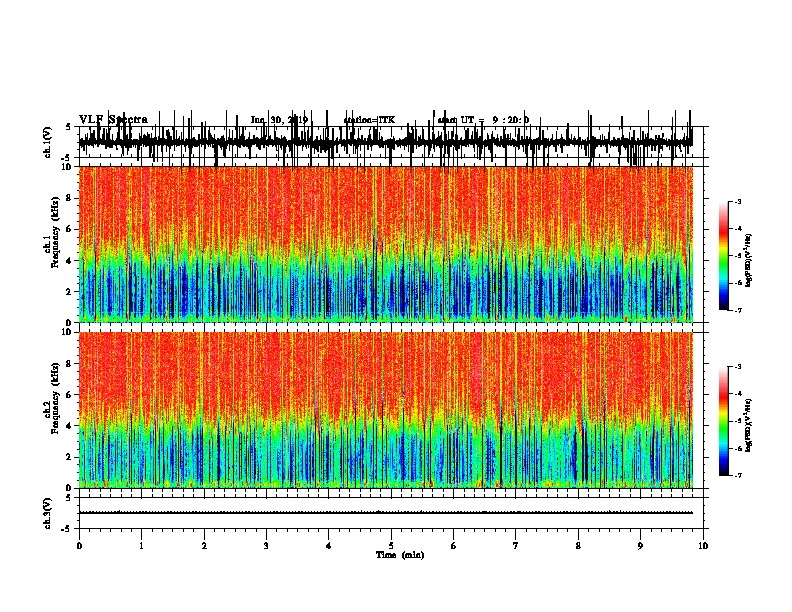
Task: Click the ch.2 spectrogram panel
Action: click(386, 410)
